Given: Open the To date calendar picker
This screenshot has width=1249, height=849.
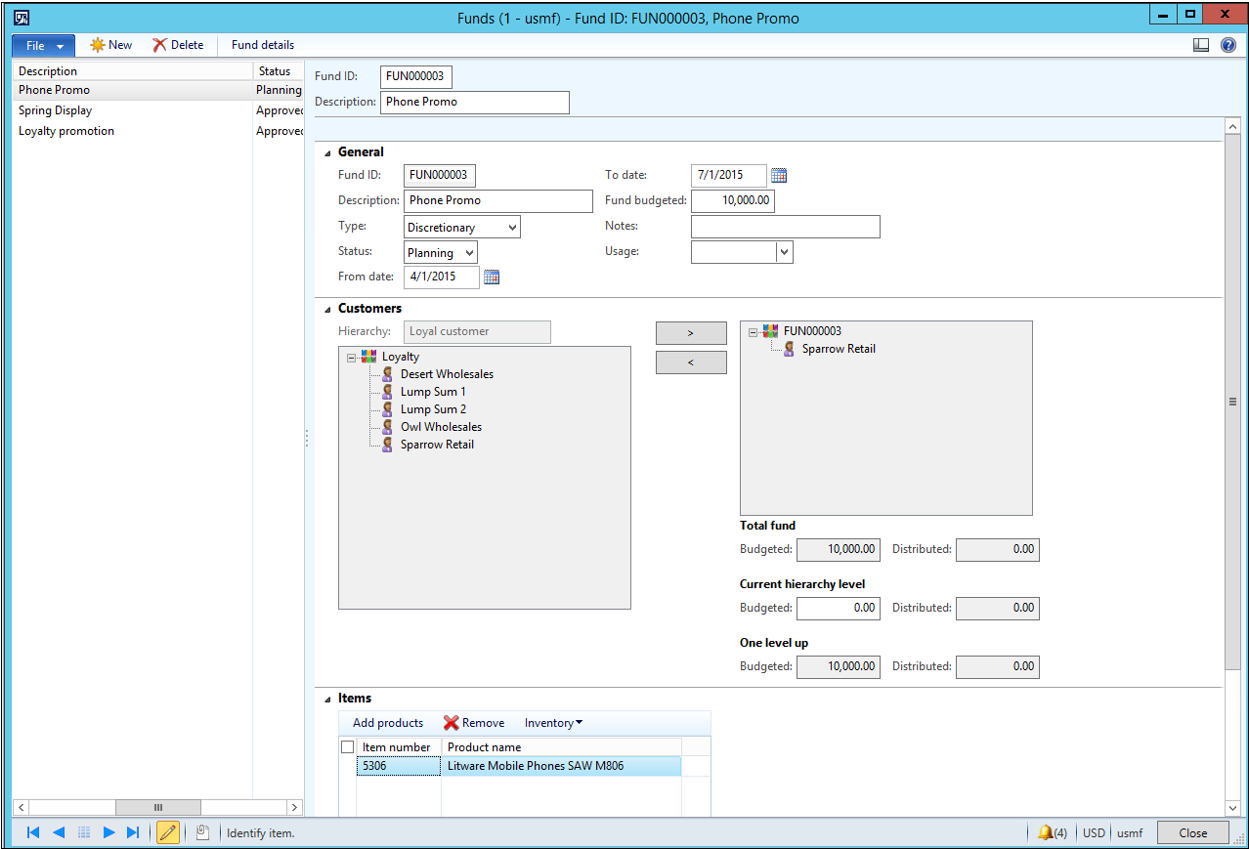Looking at the screenshot, I should click(x=779, y=176).
